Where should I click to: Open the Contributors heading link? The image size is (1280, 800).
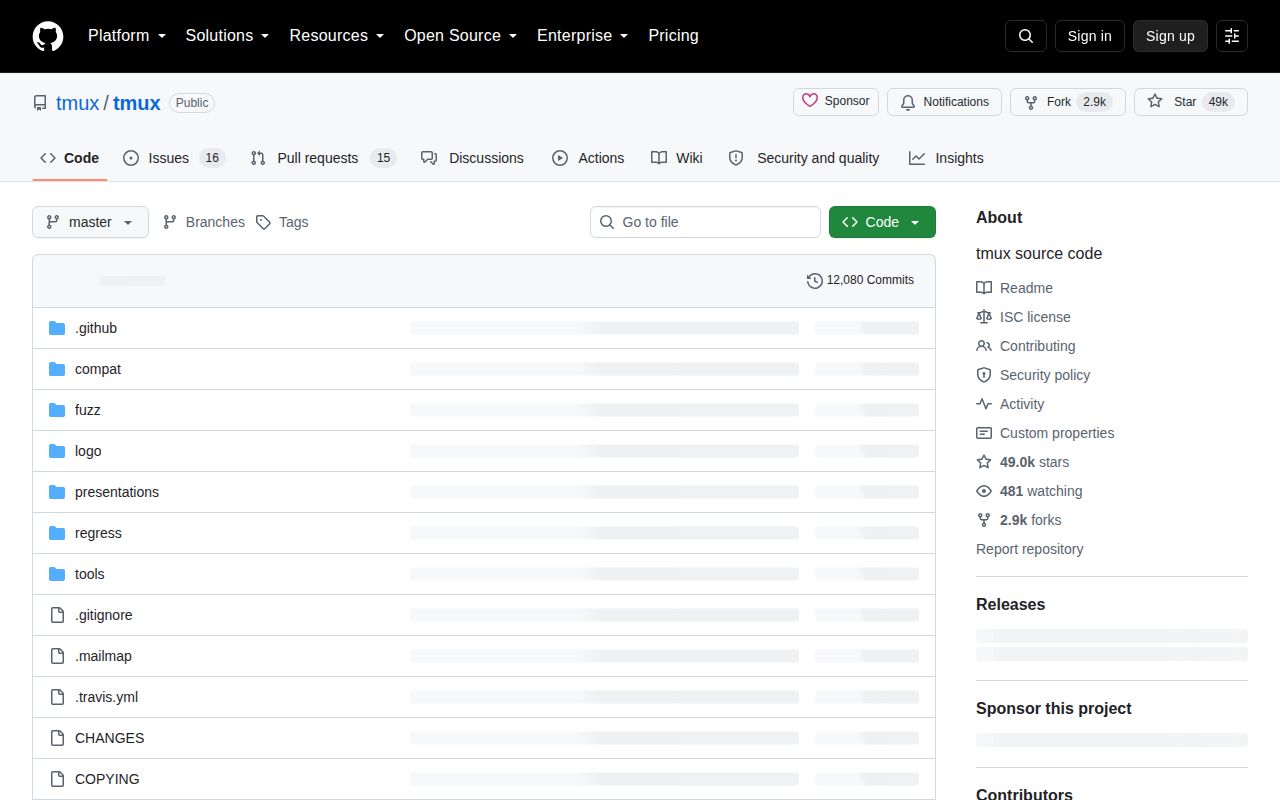tap(1024, 794)
